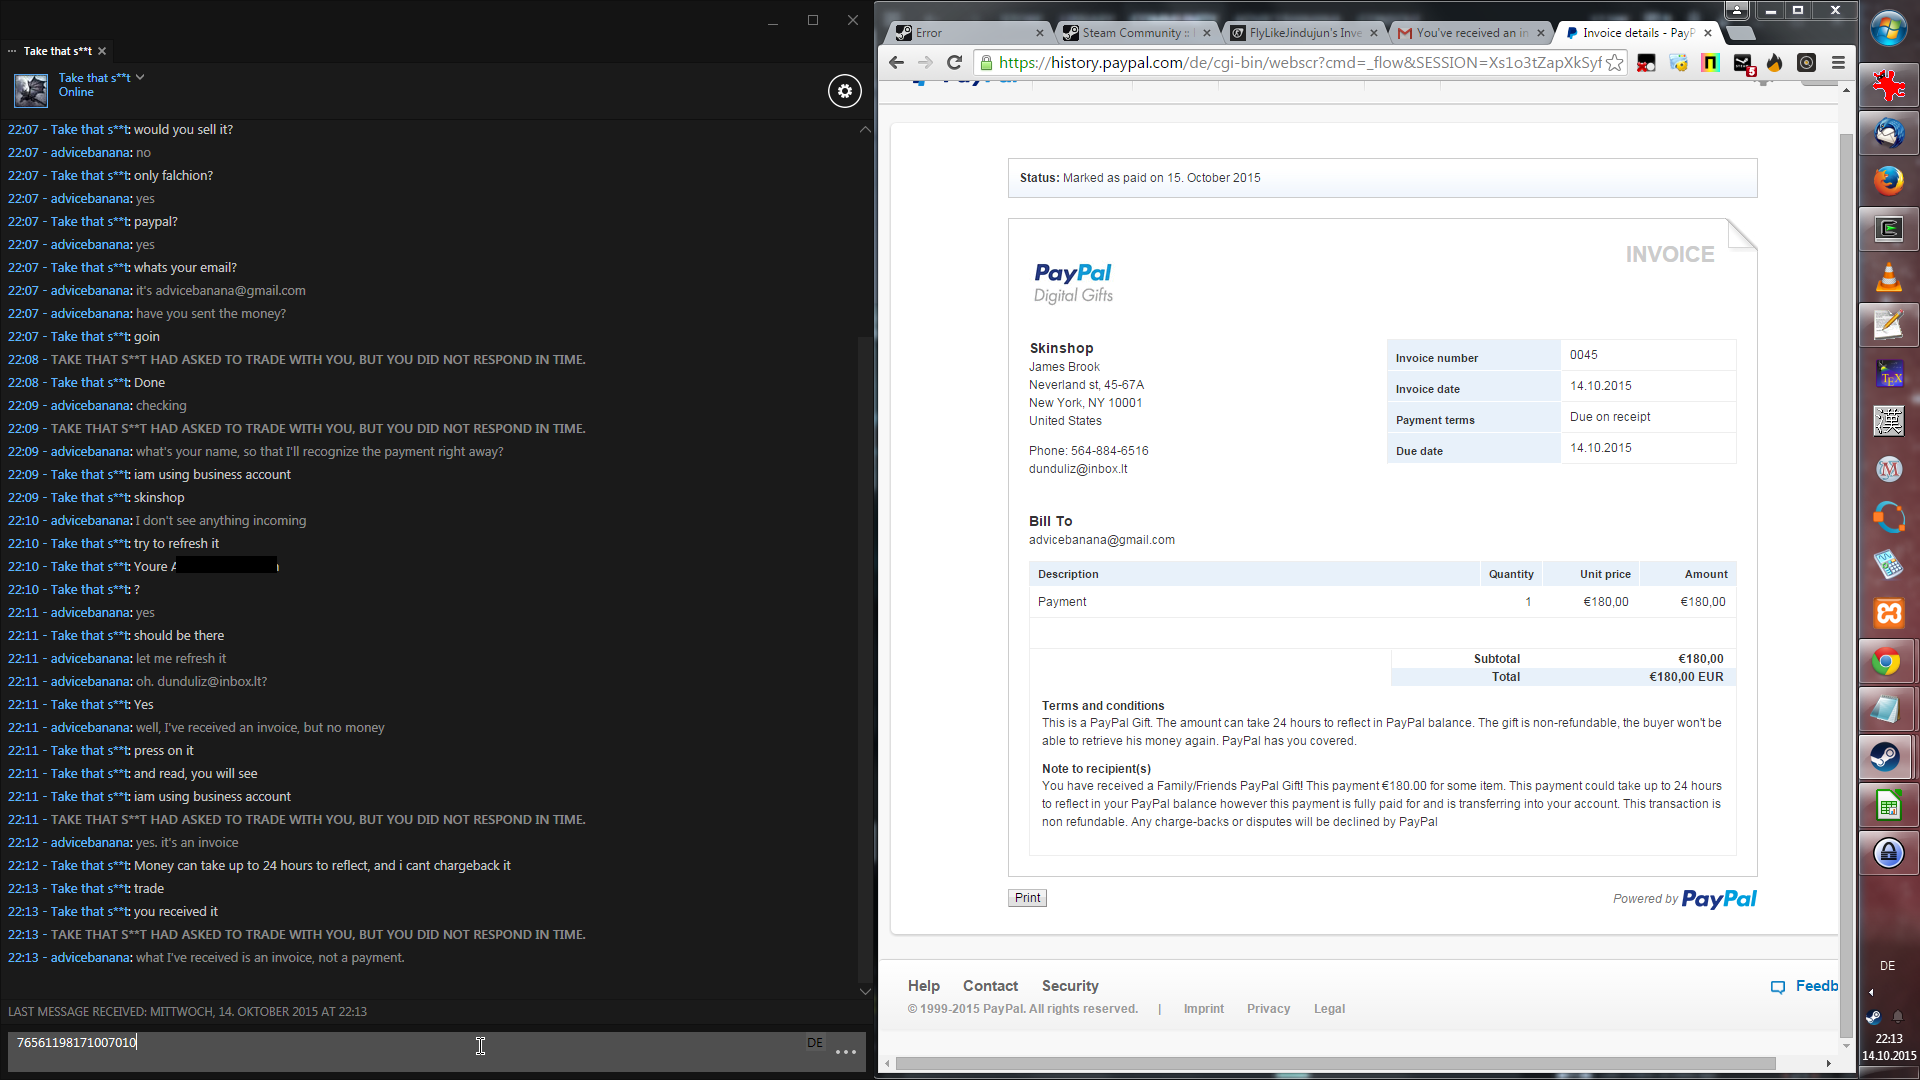Click the VLC cone taskbar icon
The width and height of the screenshot is (1920, 1080).
[1887, 277]
